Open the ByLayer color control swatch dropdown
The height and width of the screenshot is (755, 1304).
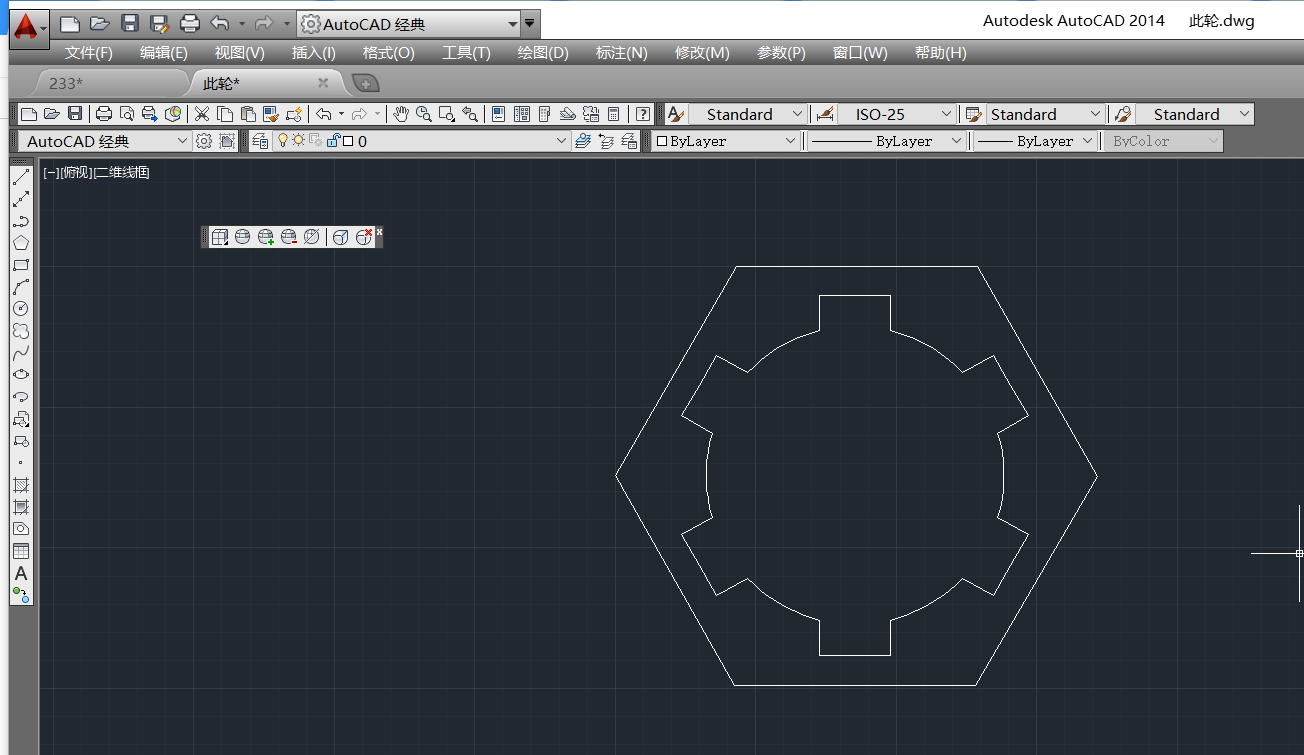[x=790, y=141]
